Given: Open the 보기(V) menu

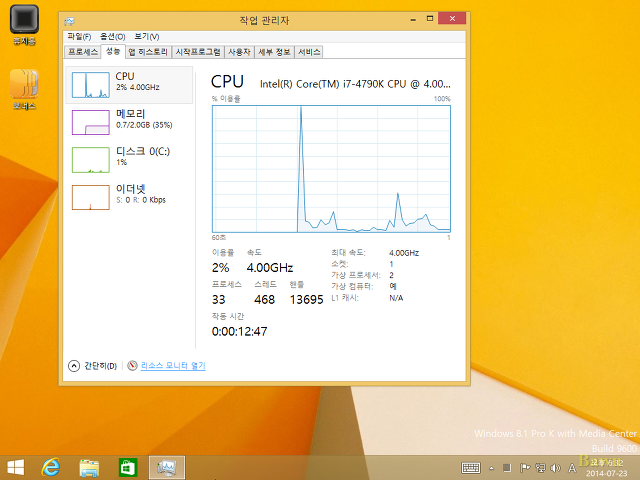Looking at the screenshot, I should pyautogui.click(x=147, y=37).
